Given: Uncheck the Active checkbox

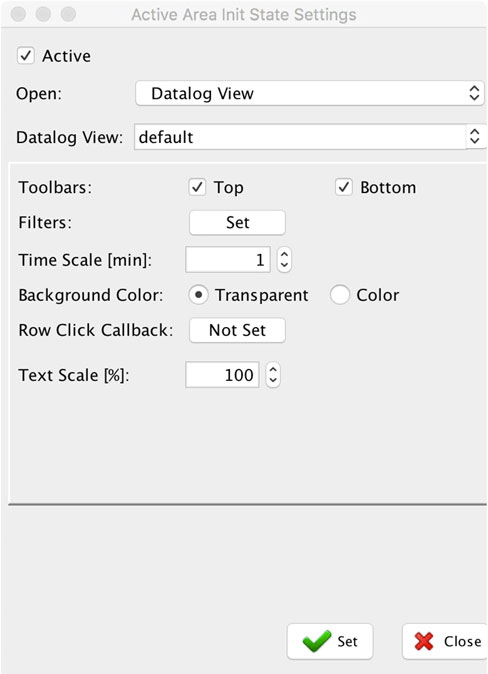Looking at the screenshot, I should [26, 56].
